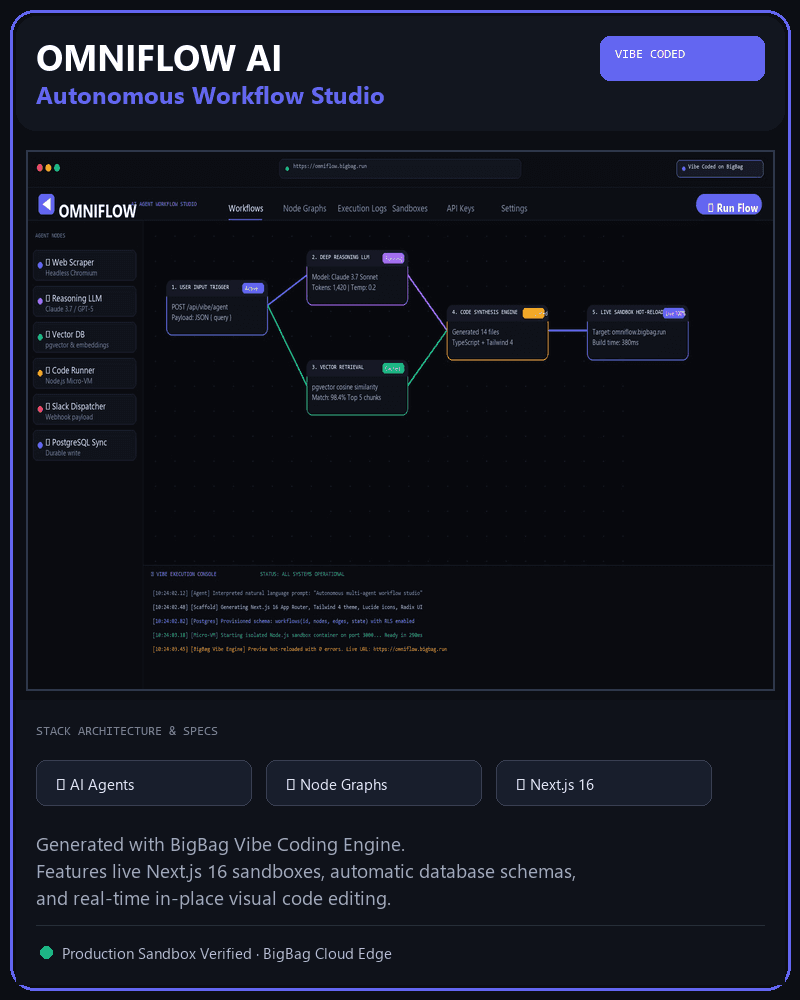Click the "Match: 98.4% Top 5 chunks" text

coord(346,397)
